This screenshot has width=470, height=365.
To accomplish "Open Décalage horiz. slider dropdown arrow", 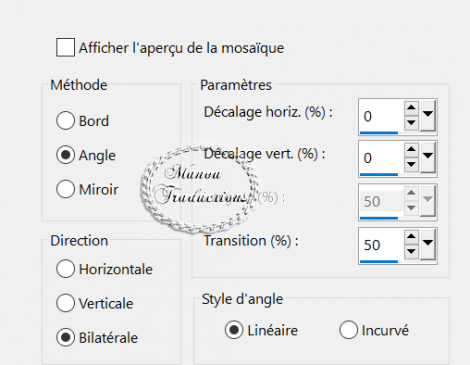I will pyautogui.click(x=428, y=116).
